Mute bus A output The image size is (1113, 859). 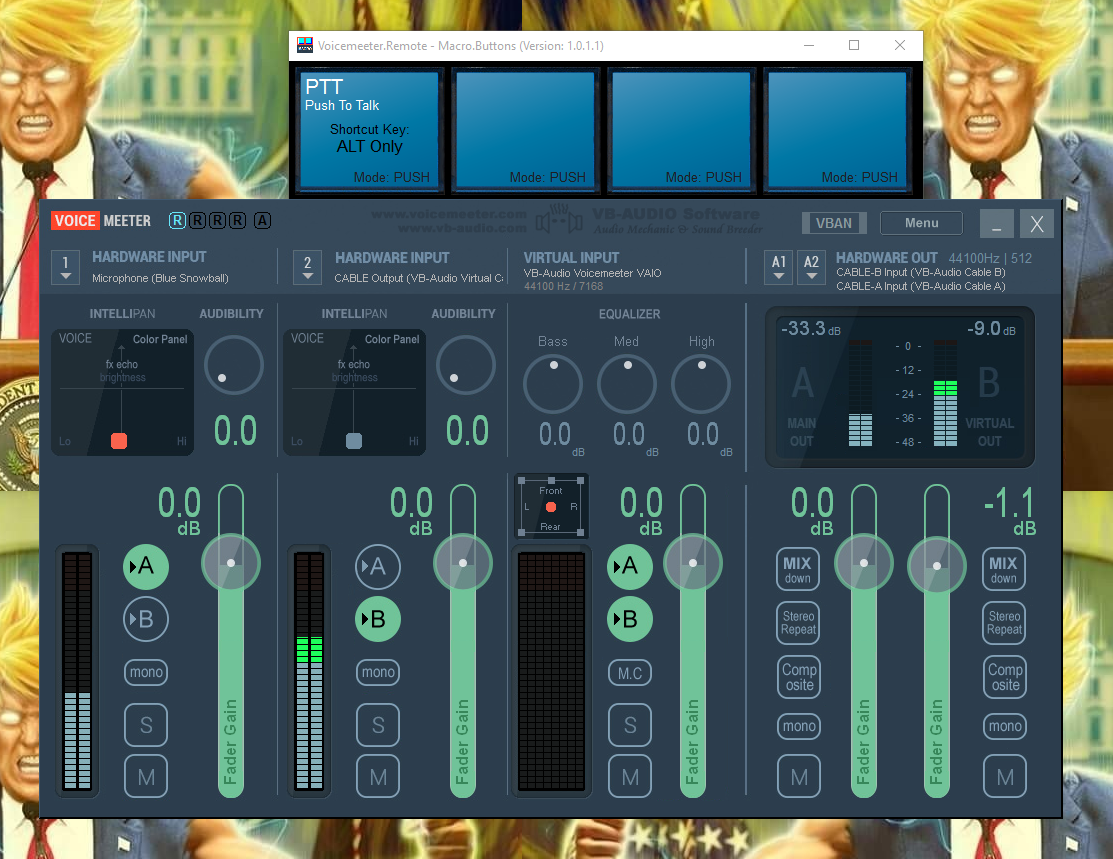[x=799, y=777]
